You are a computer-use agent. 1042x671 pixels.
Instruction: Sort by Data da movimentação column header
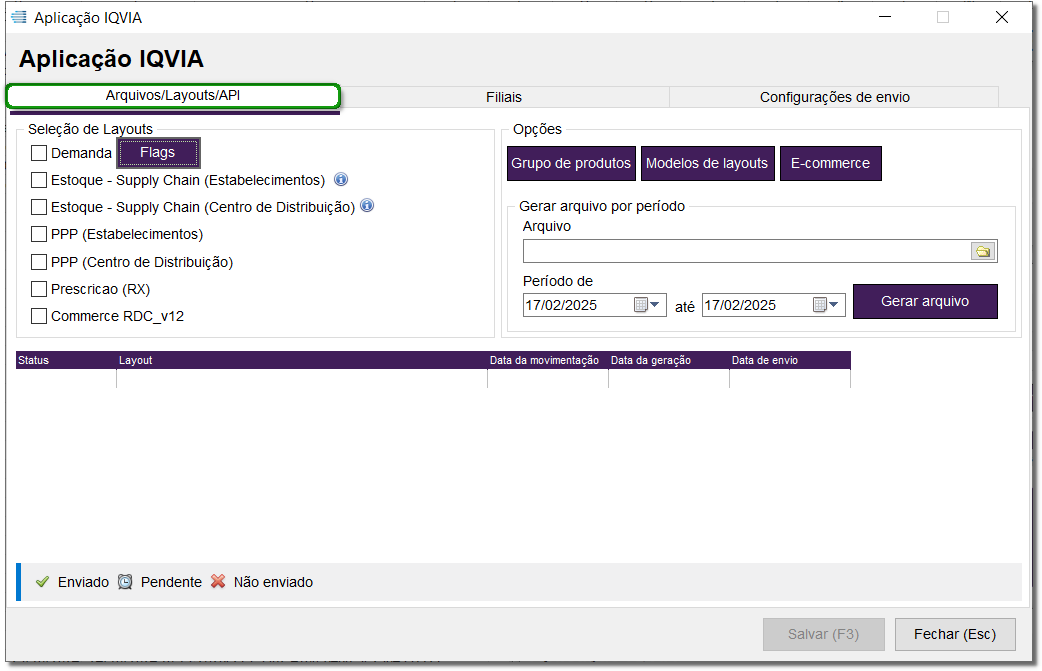tap(548, 360)
